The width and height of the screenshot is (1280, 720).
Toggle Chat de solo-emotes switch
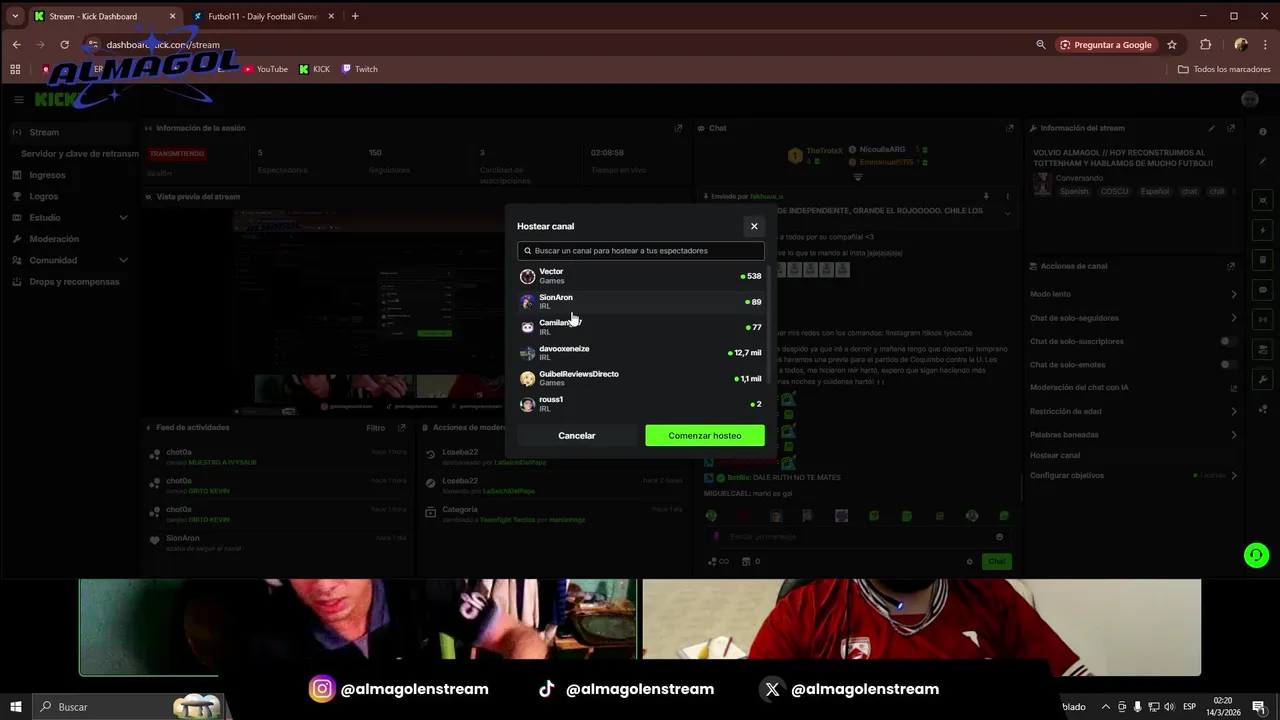pyautogui.click(x=1227, y=364)
